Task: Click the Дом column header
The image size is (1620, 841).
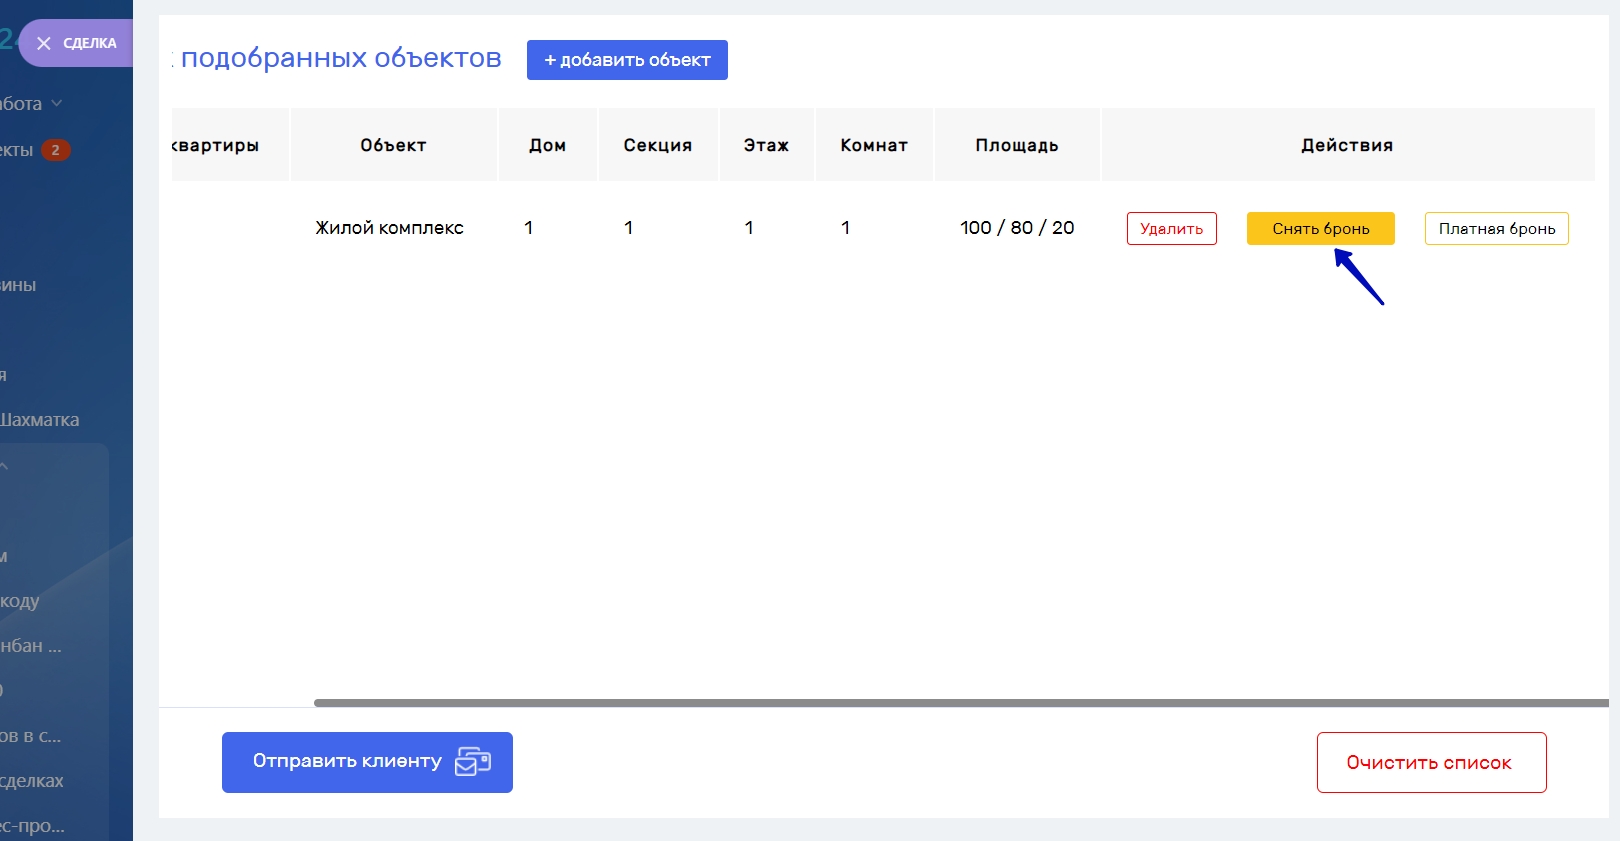Action: tap(548, 145)
